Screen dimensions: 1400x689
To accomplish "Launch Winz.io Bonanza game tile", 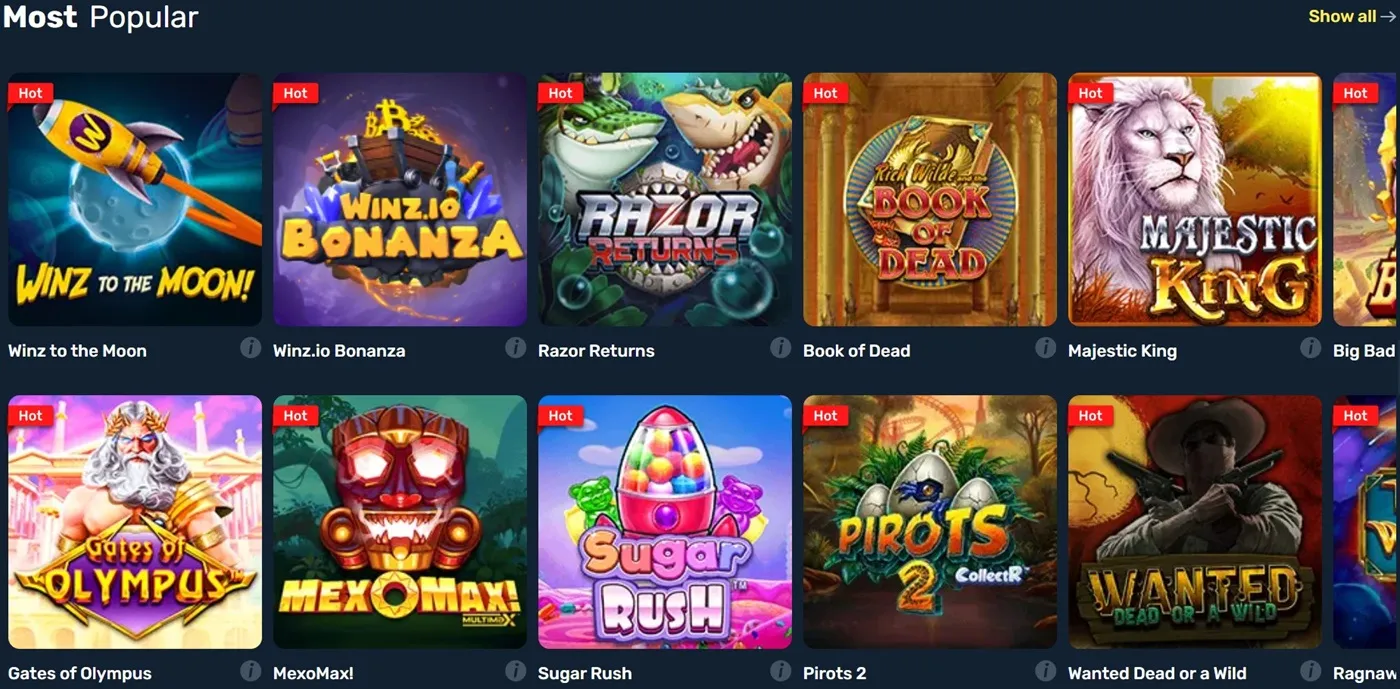I will click(400, 199).
